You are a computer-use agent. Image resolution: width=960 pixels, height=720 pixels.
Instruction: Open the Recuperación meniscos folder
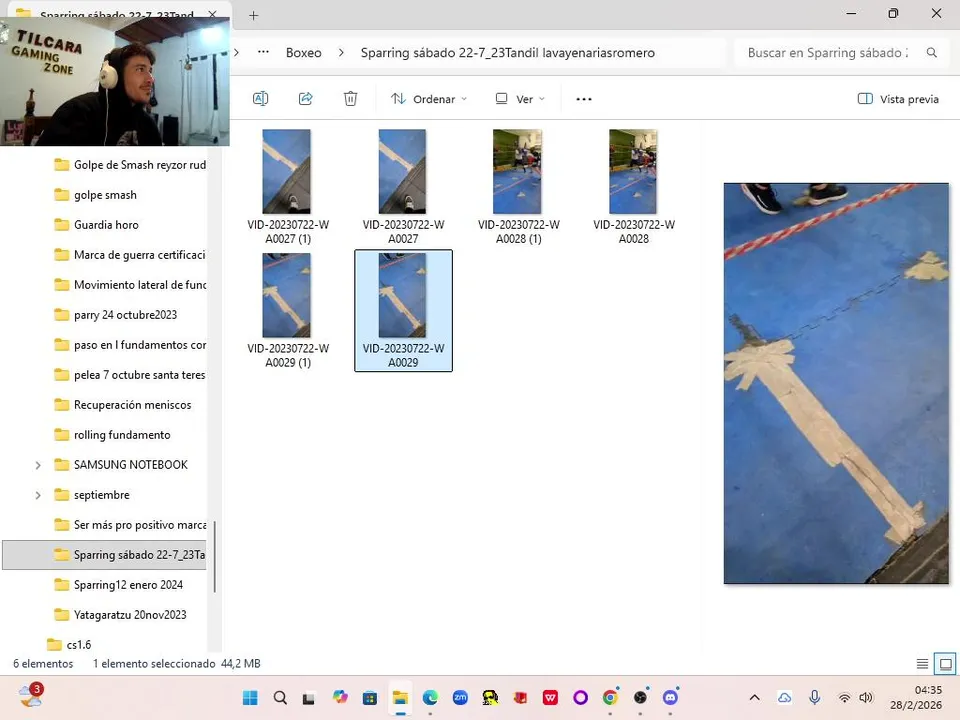click(x=122, y=405)
